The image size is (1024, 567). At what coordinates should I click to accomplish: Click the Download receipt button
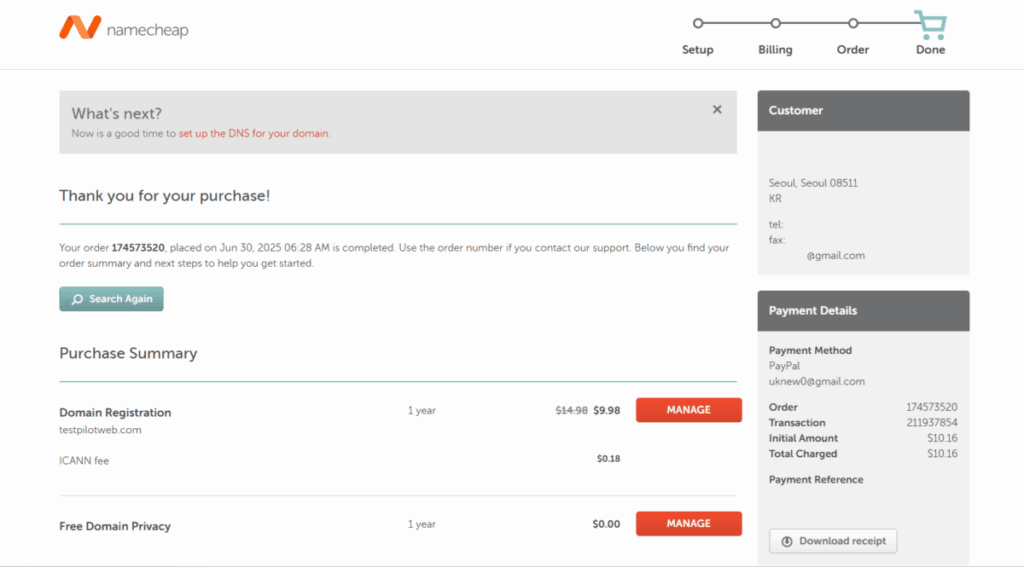(x=833, y=541)
